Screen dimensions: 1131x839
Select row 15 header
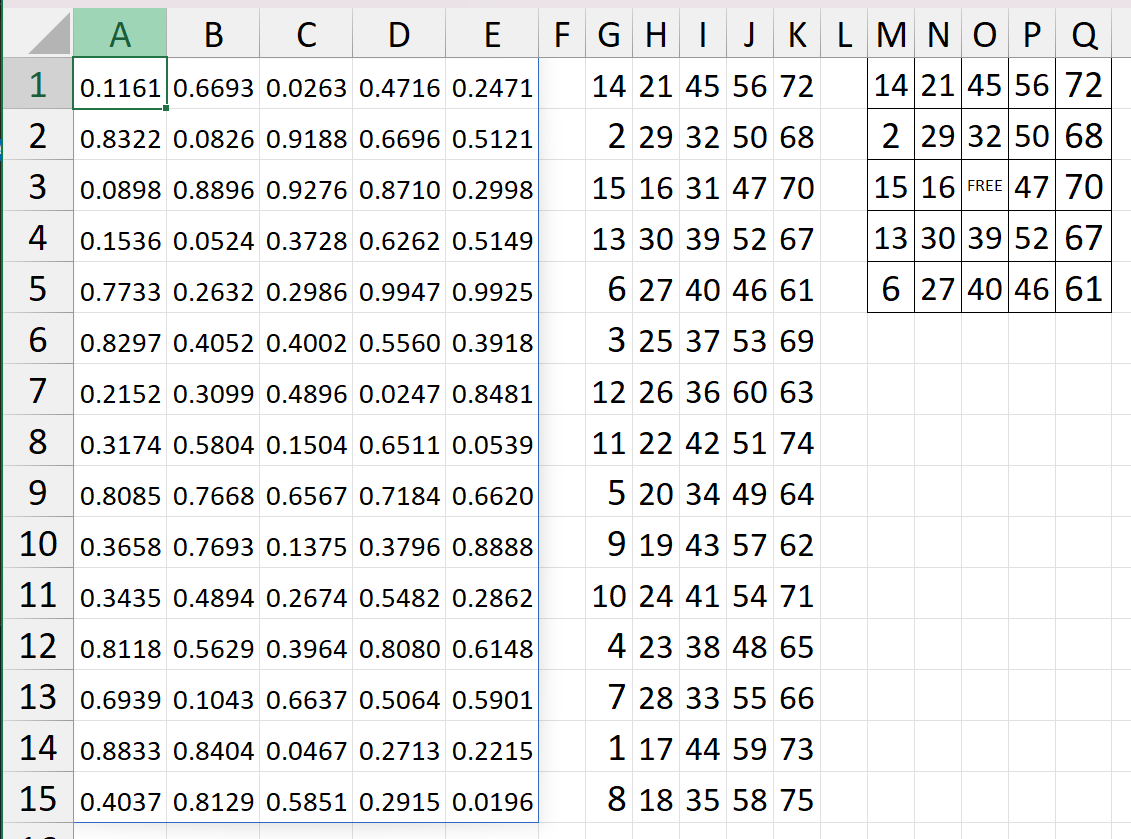[x=37, y=800]
